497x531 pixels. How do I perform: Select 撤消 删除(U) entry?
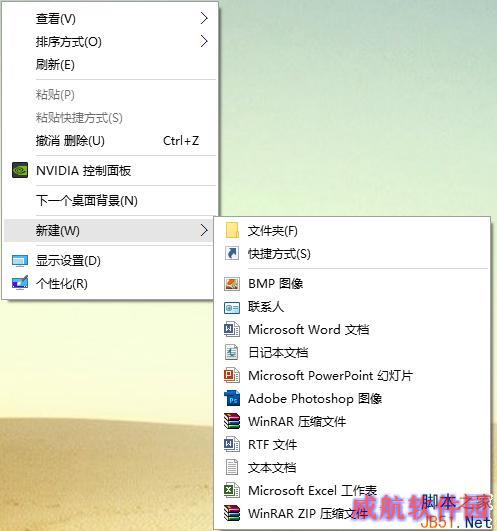pyautogui.click(x=109, y=141)
